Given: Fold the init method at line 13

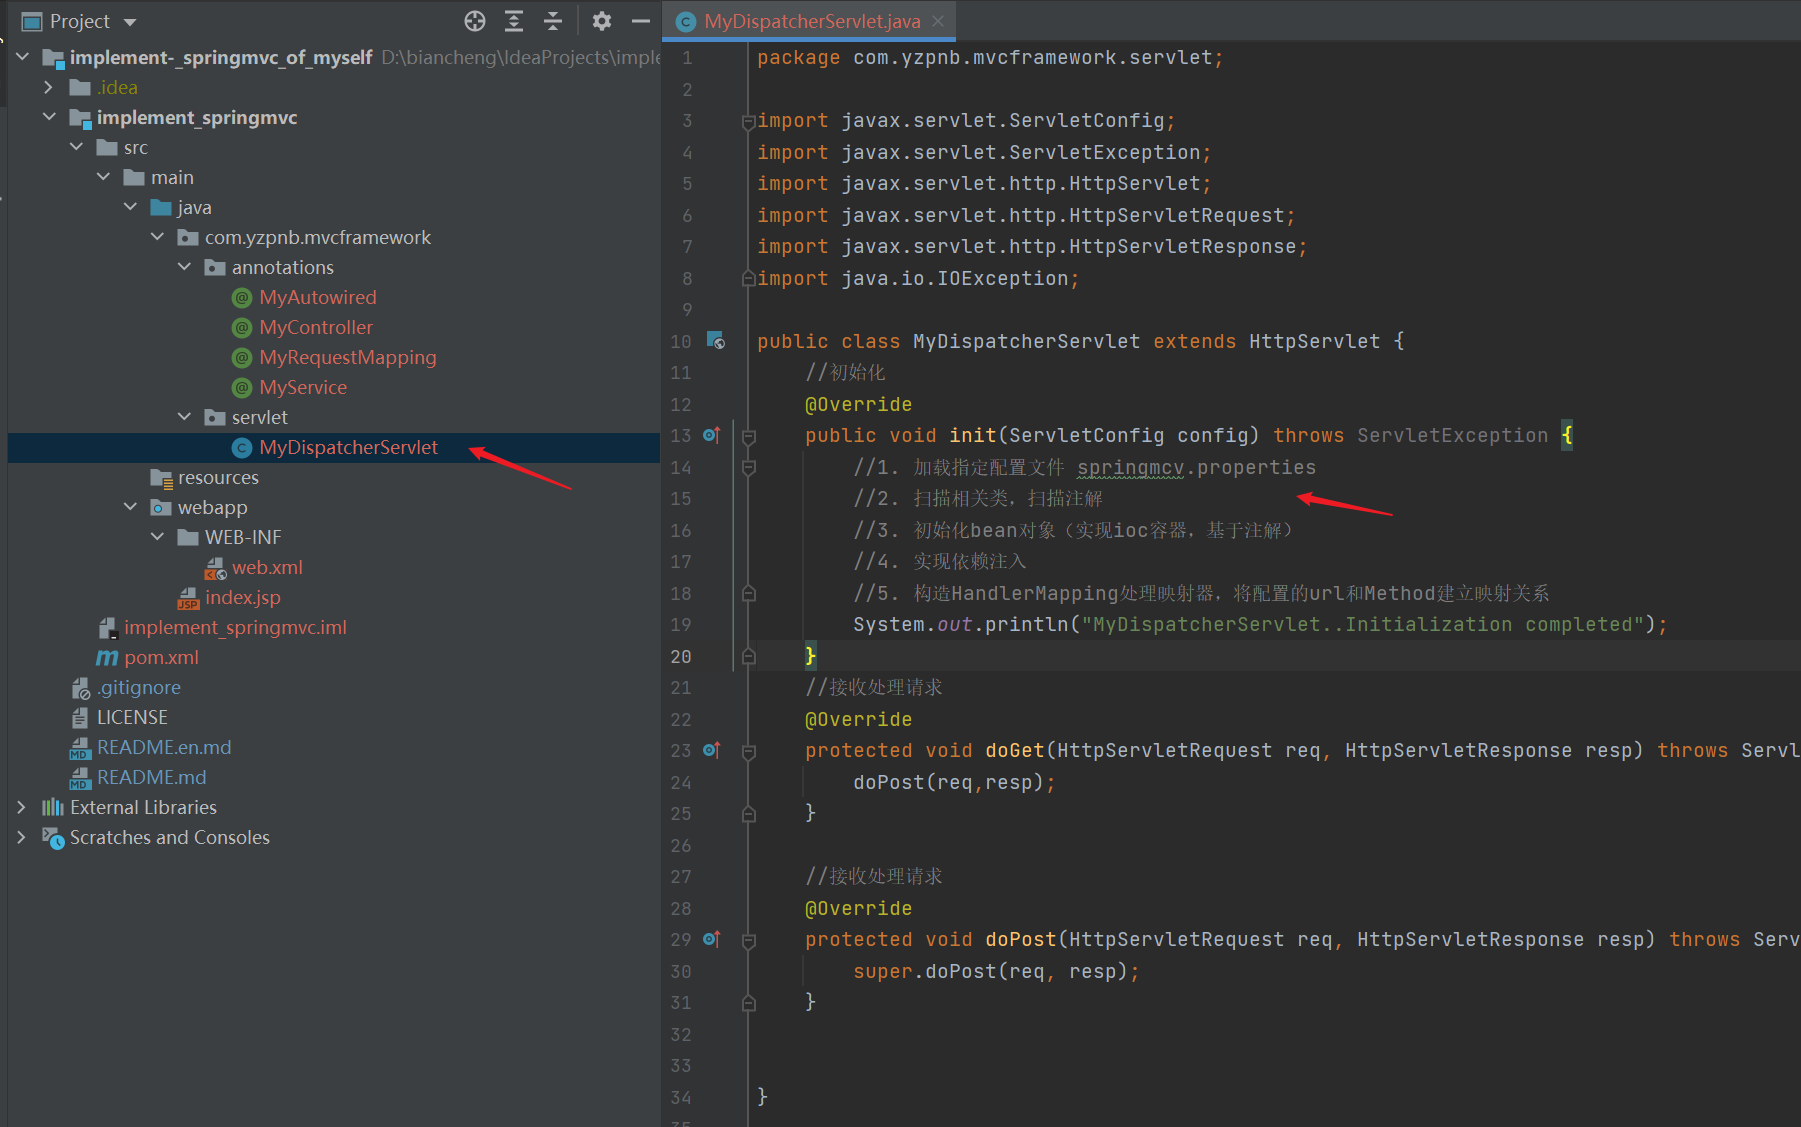Looking at the screenshot, I should point(748,436).
